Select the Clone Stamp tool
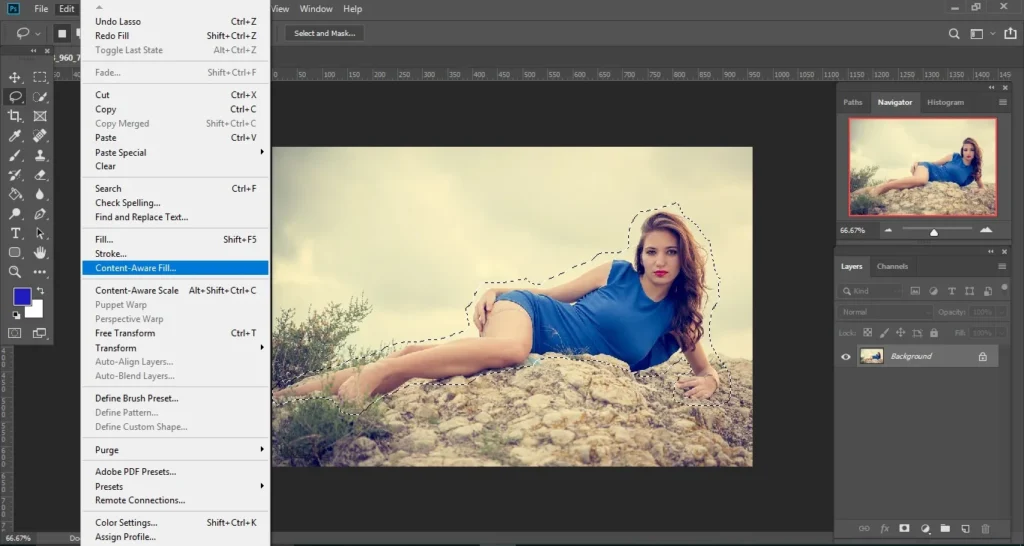 point(40,155)
